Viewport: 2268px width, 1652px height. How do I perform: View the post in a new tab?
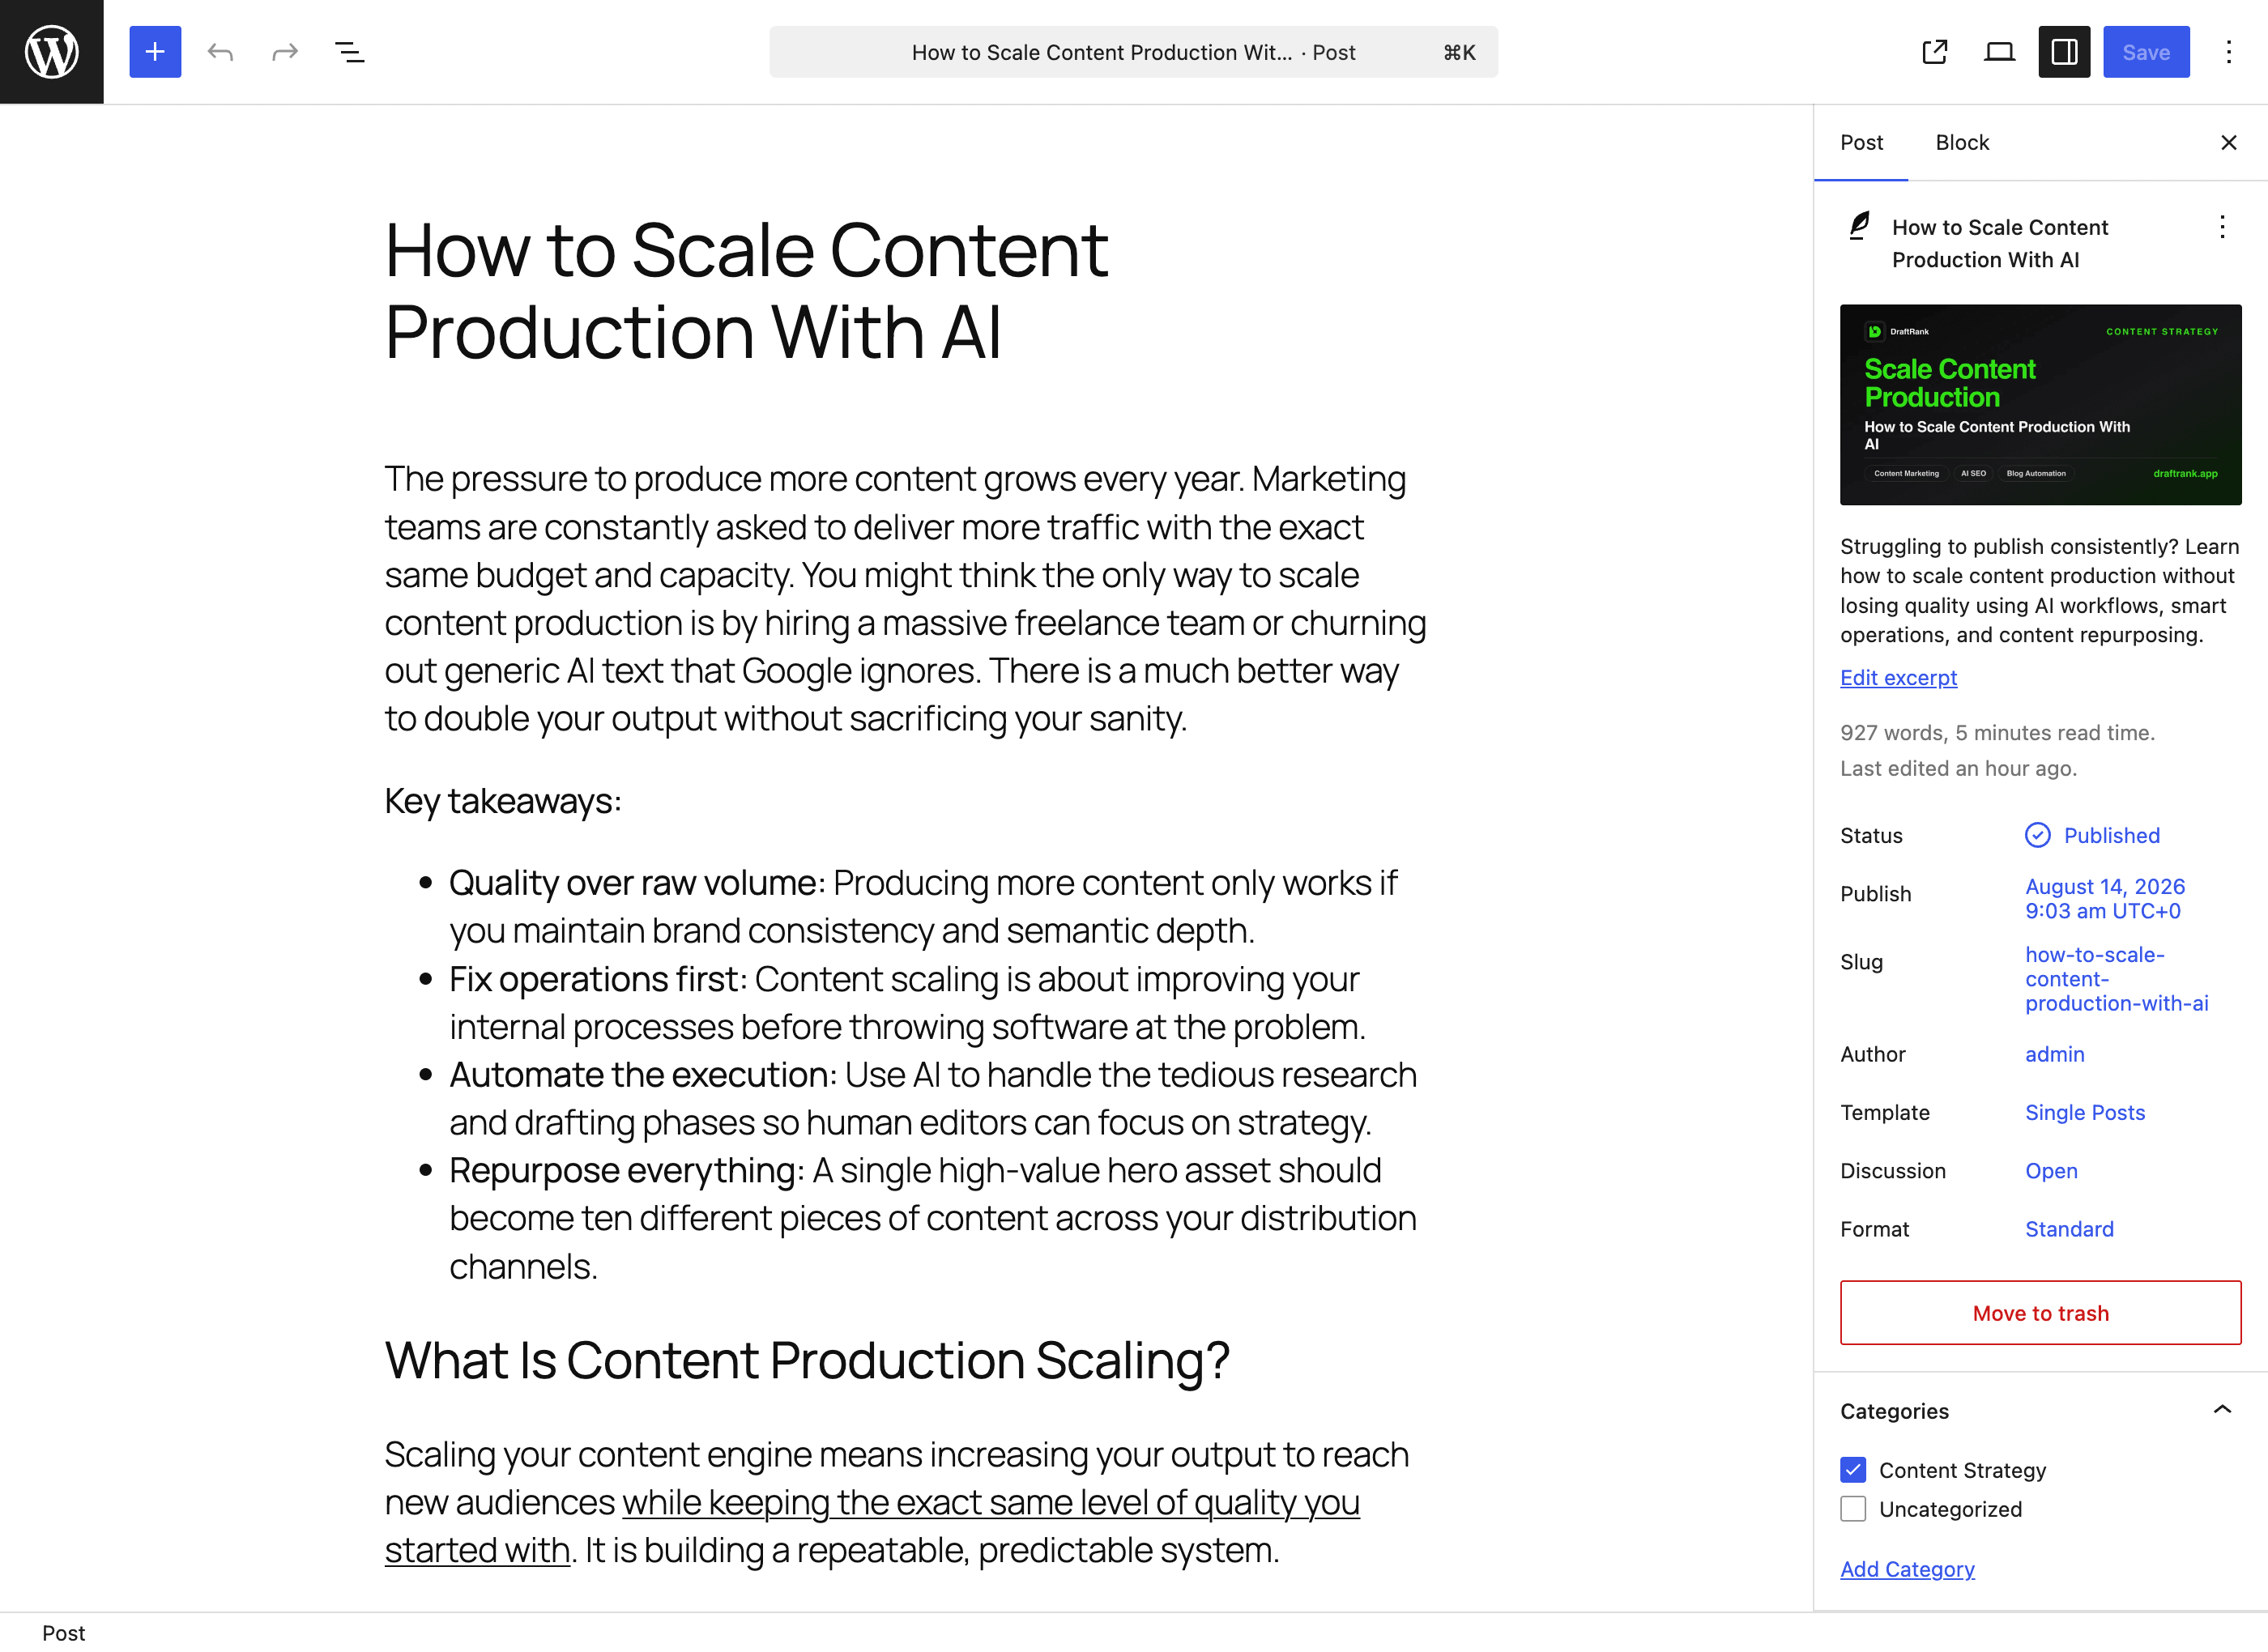[x=1935, y=52]
